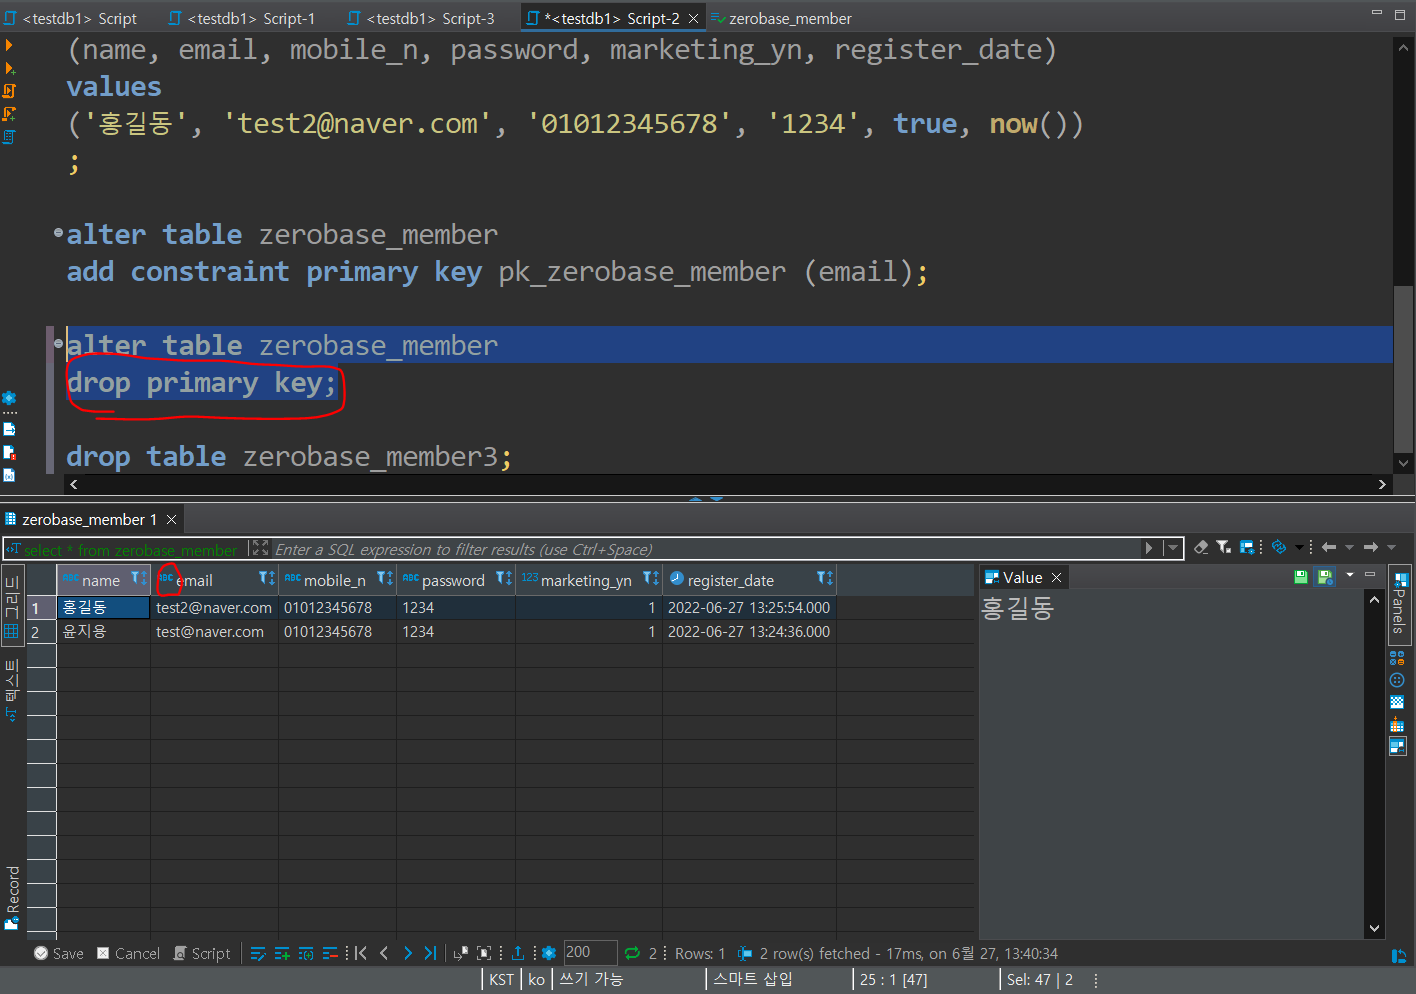Open the Calc panel icon in right sidebar
Image resolution: width=1416 pixels, height=994 pixels.
coord(1397,657)
